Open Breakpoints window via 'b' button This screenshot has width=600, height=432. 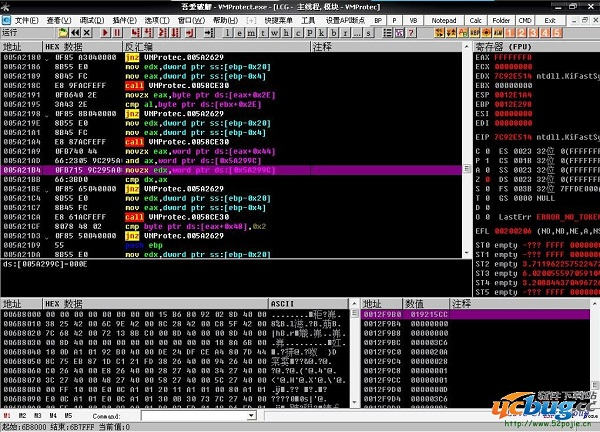333,33
